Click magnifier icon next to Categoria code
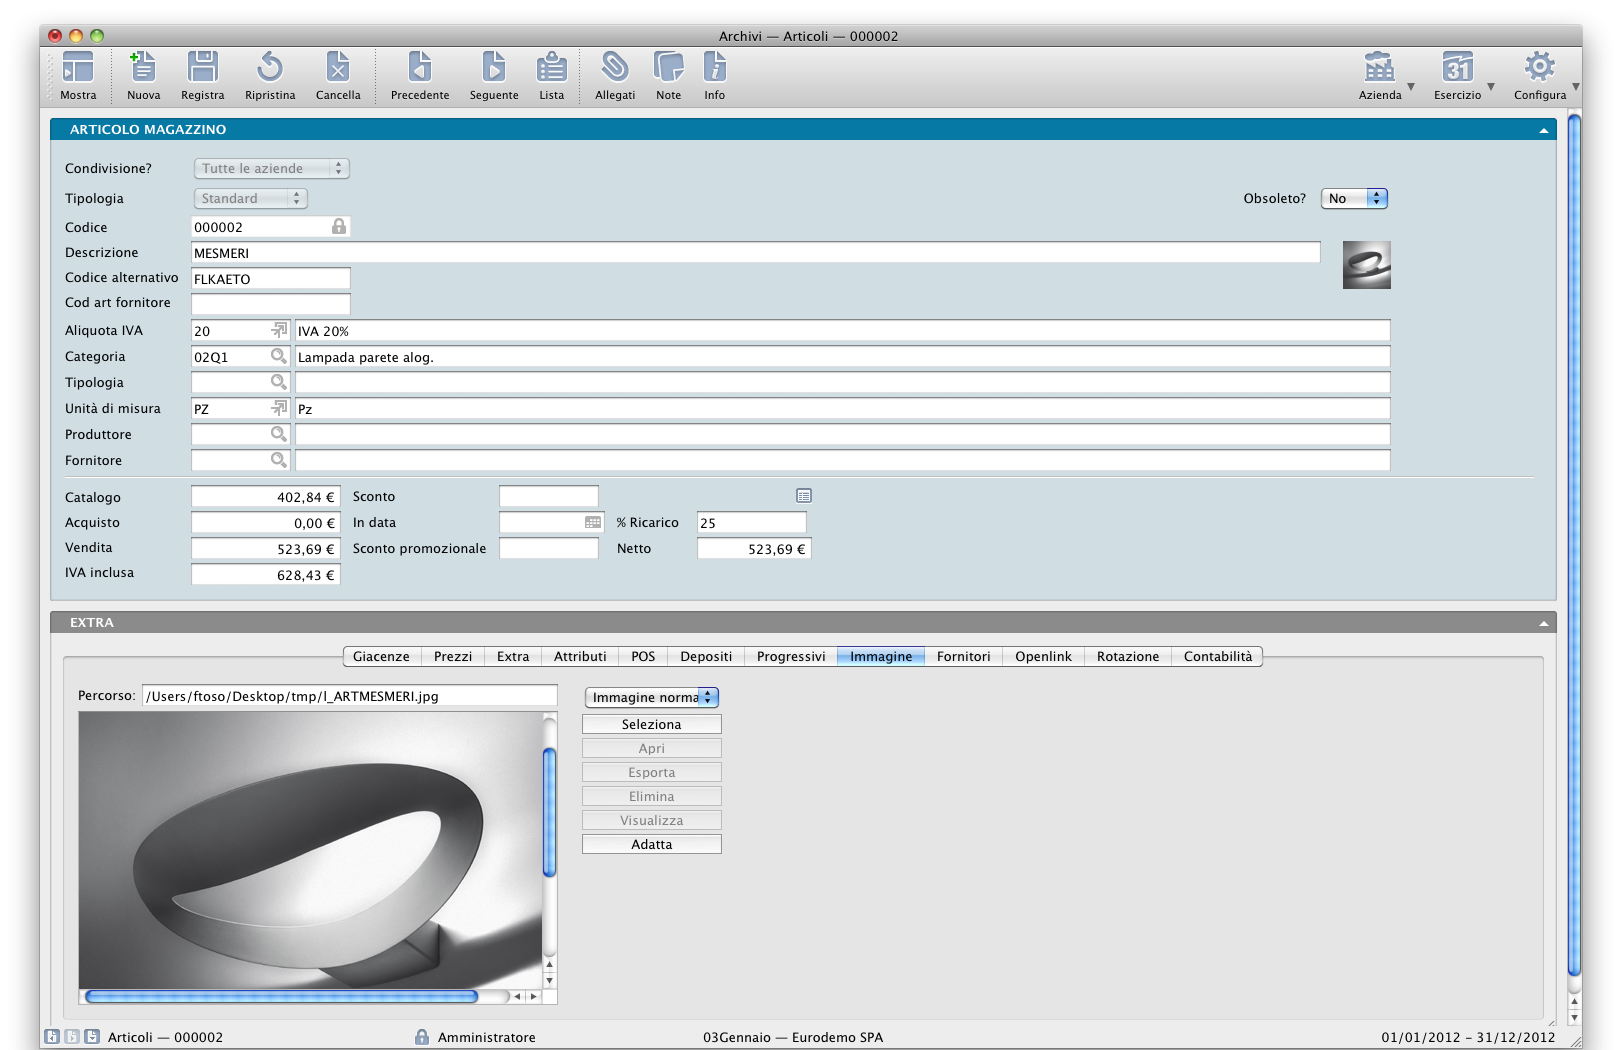This screenshot has height=1050, width=1622. (x=279, y=356)
